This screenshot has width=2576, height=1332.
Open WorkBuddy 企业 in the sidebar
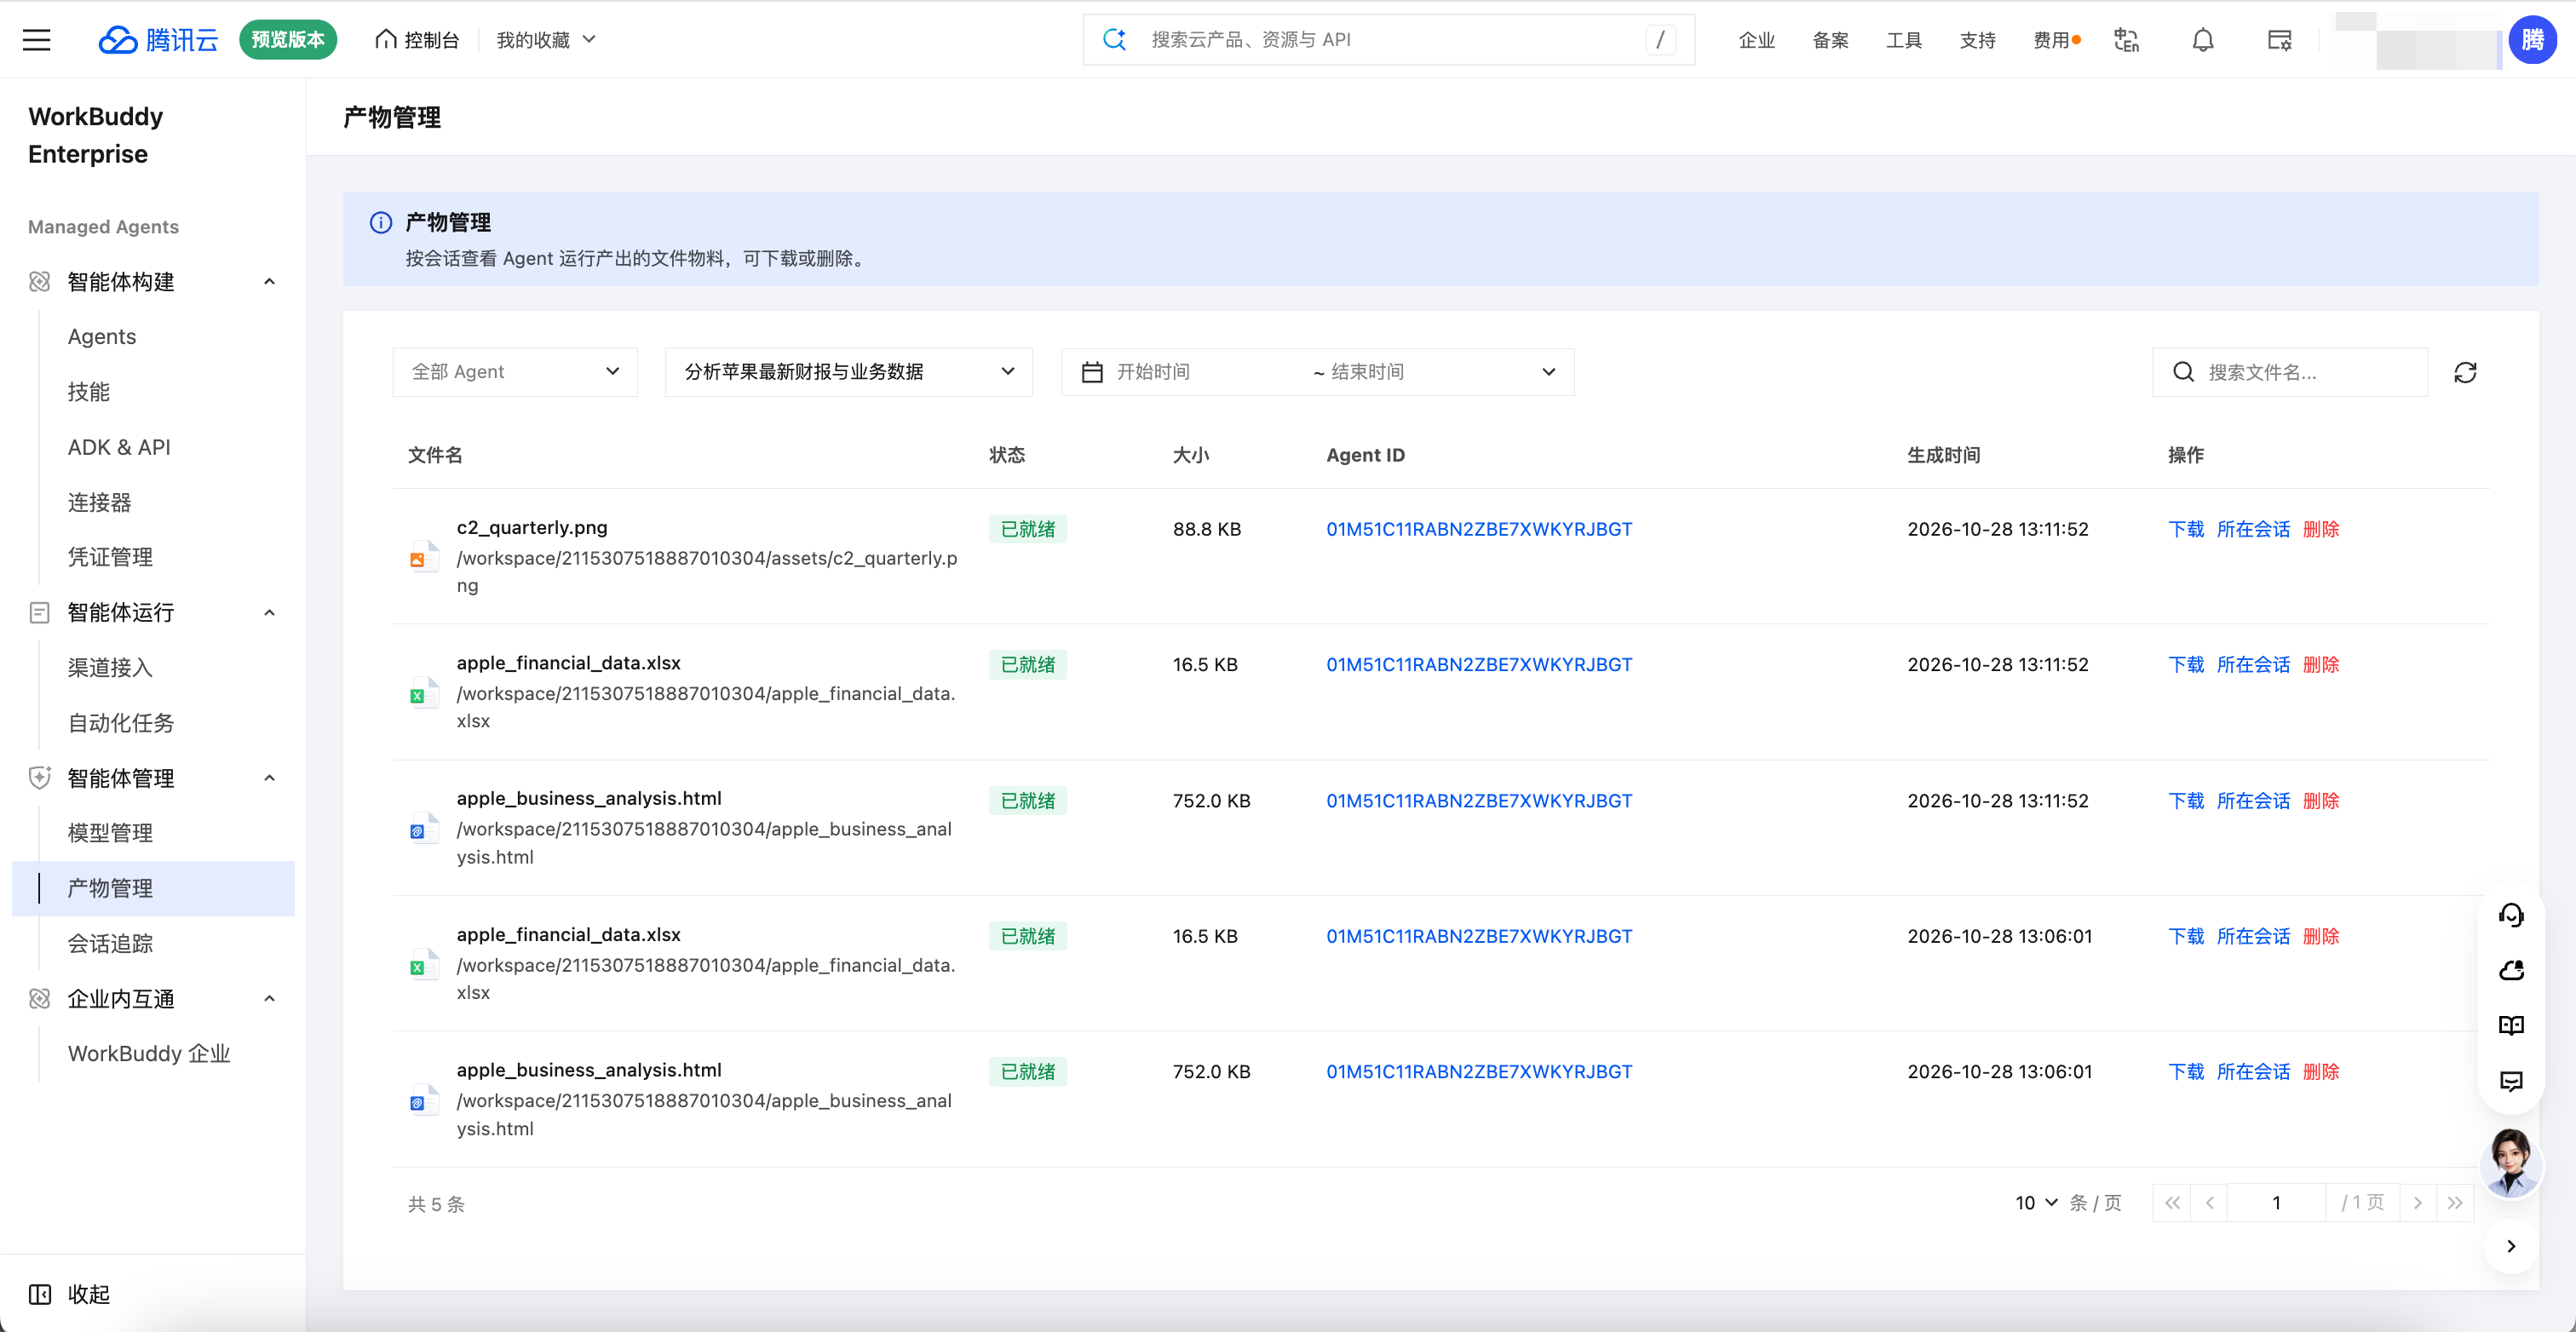coord(149,1054)
